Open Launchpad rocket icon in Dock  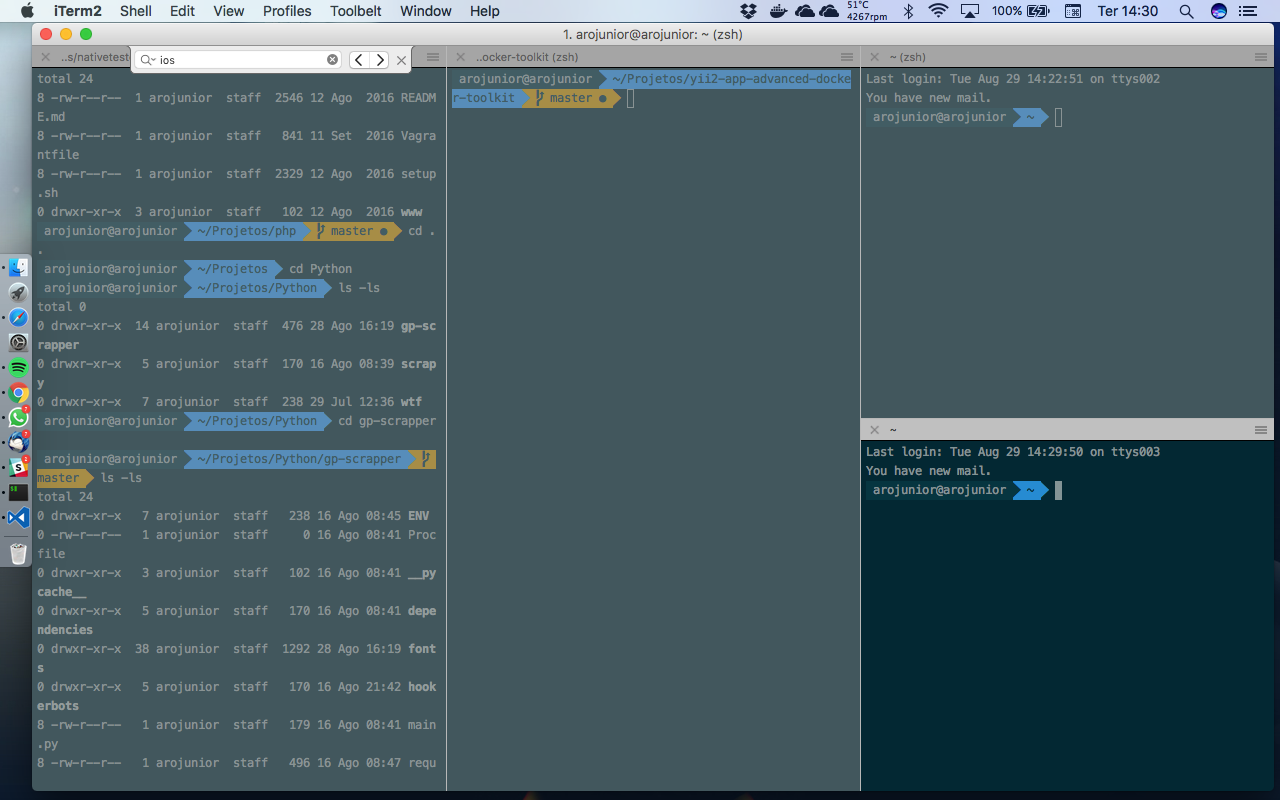tap(19, 293)
